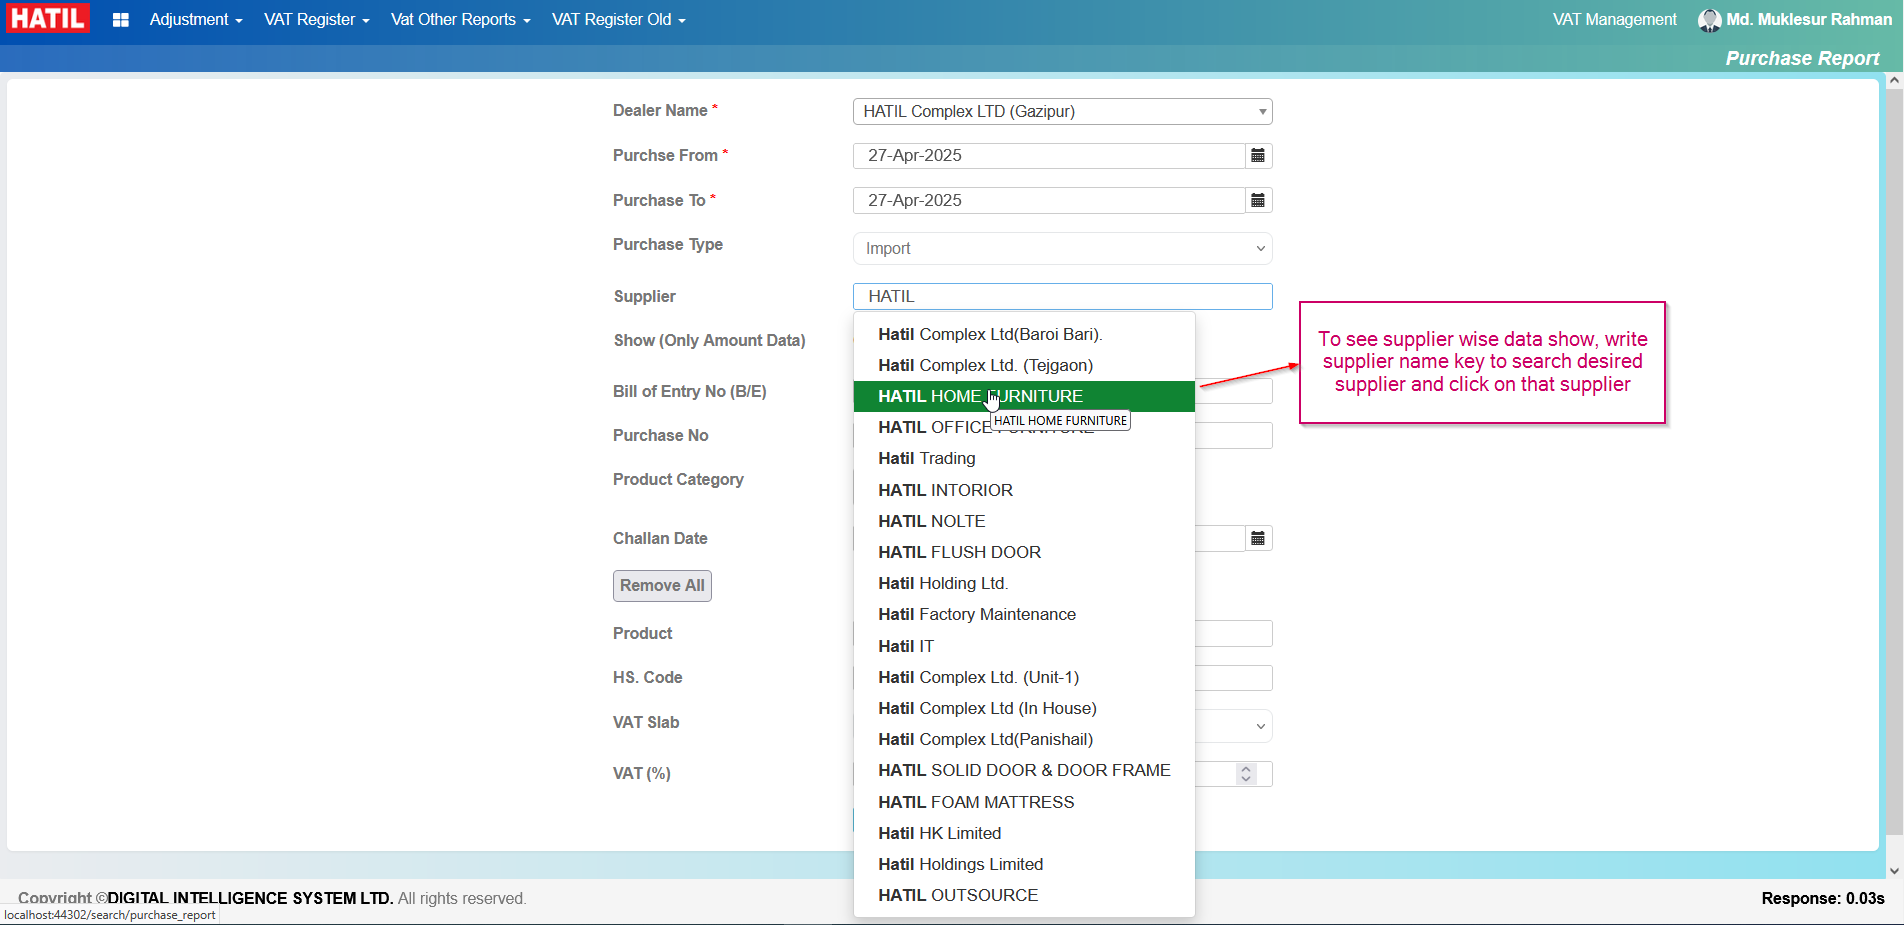Image resolution: width=1904 pixels, height=925 pixels.
Task: Open the grid apps menu icon
Action: point(121,20)
